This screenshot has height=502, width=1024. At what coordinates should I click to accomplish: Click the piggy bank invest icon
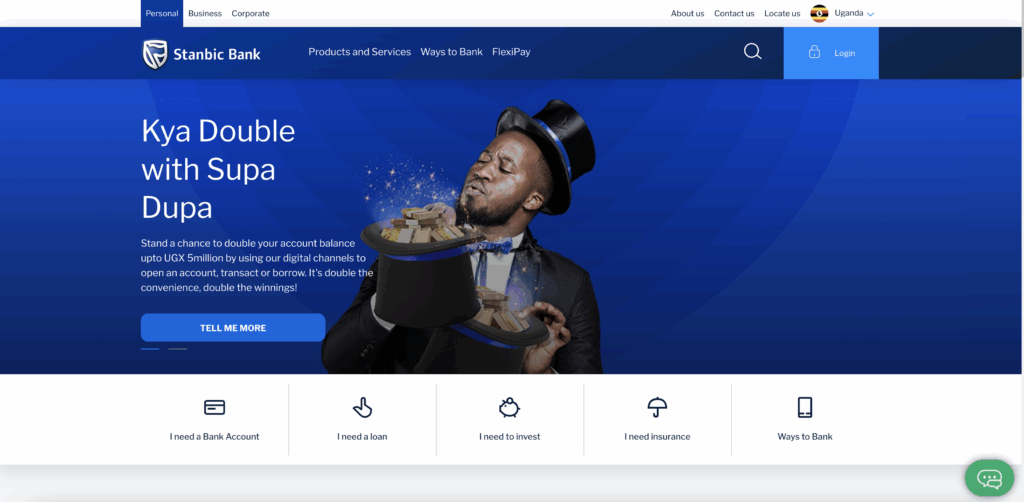pos(509,407)
